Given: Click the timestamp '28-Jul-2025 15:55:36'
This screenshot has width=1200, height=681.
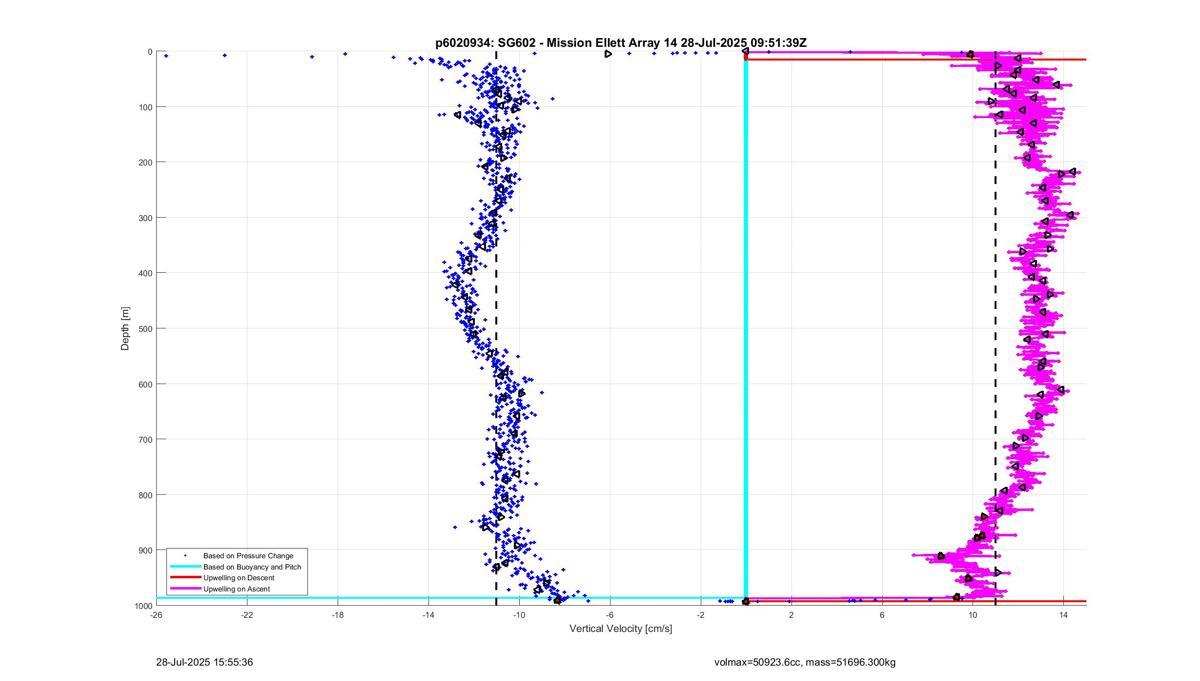Looking at the screenshot, I should (204, 661).
